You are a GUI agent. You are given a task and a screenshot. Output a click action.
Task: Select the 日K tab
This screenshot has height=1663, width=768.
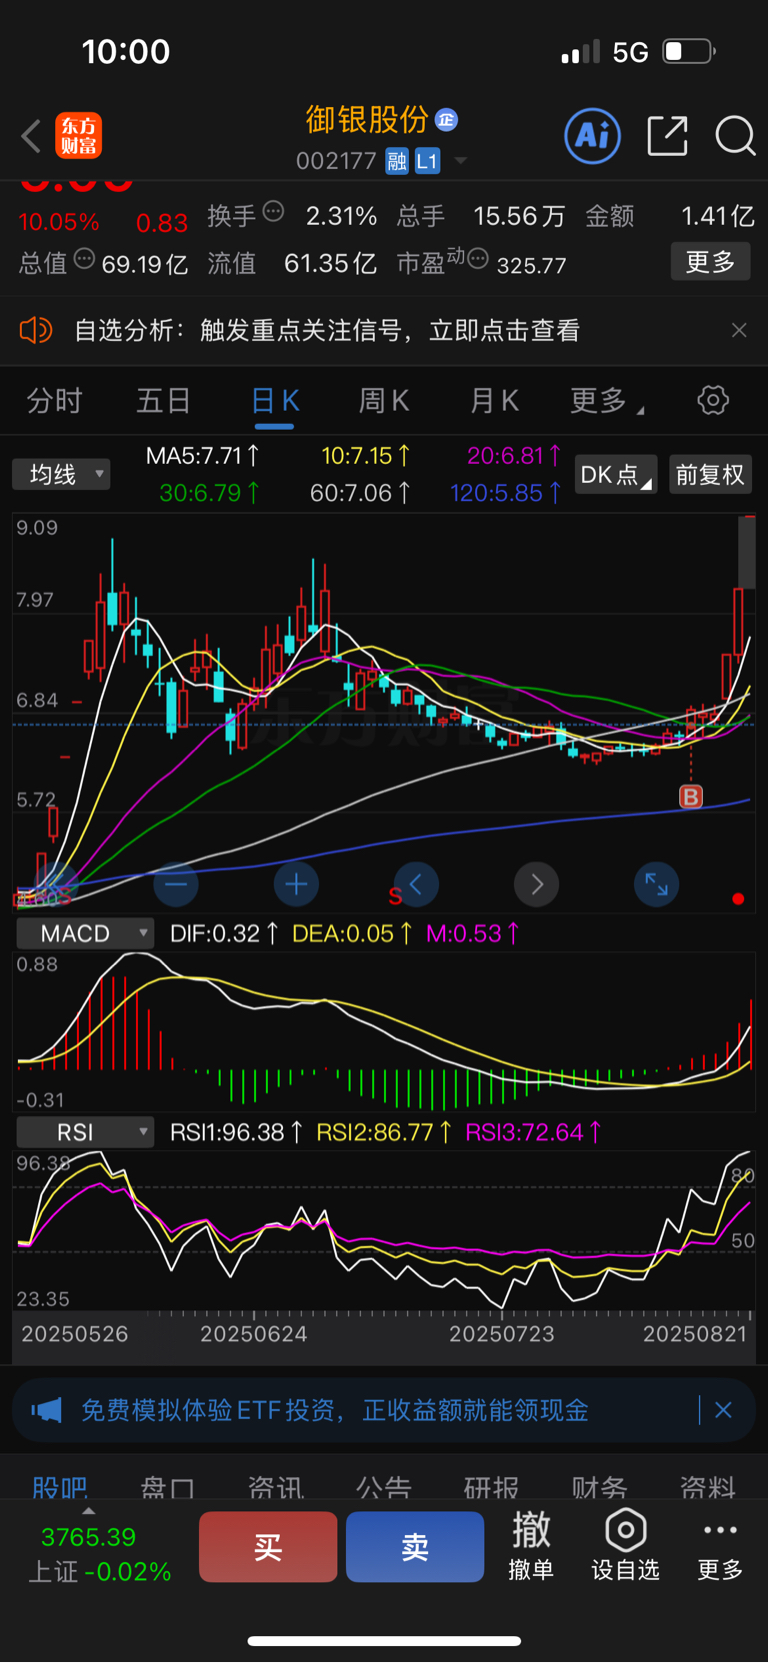[275, 401]
